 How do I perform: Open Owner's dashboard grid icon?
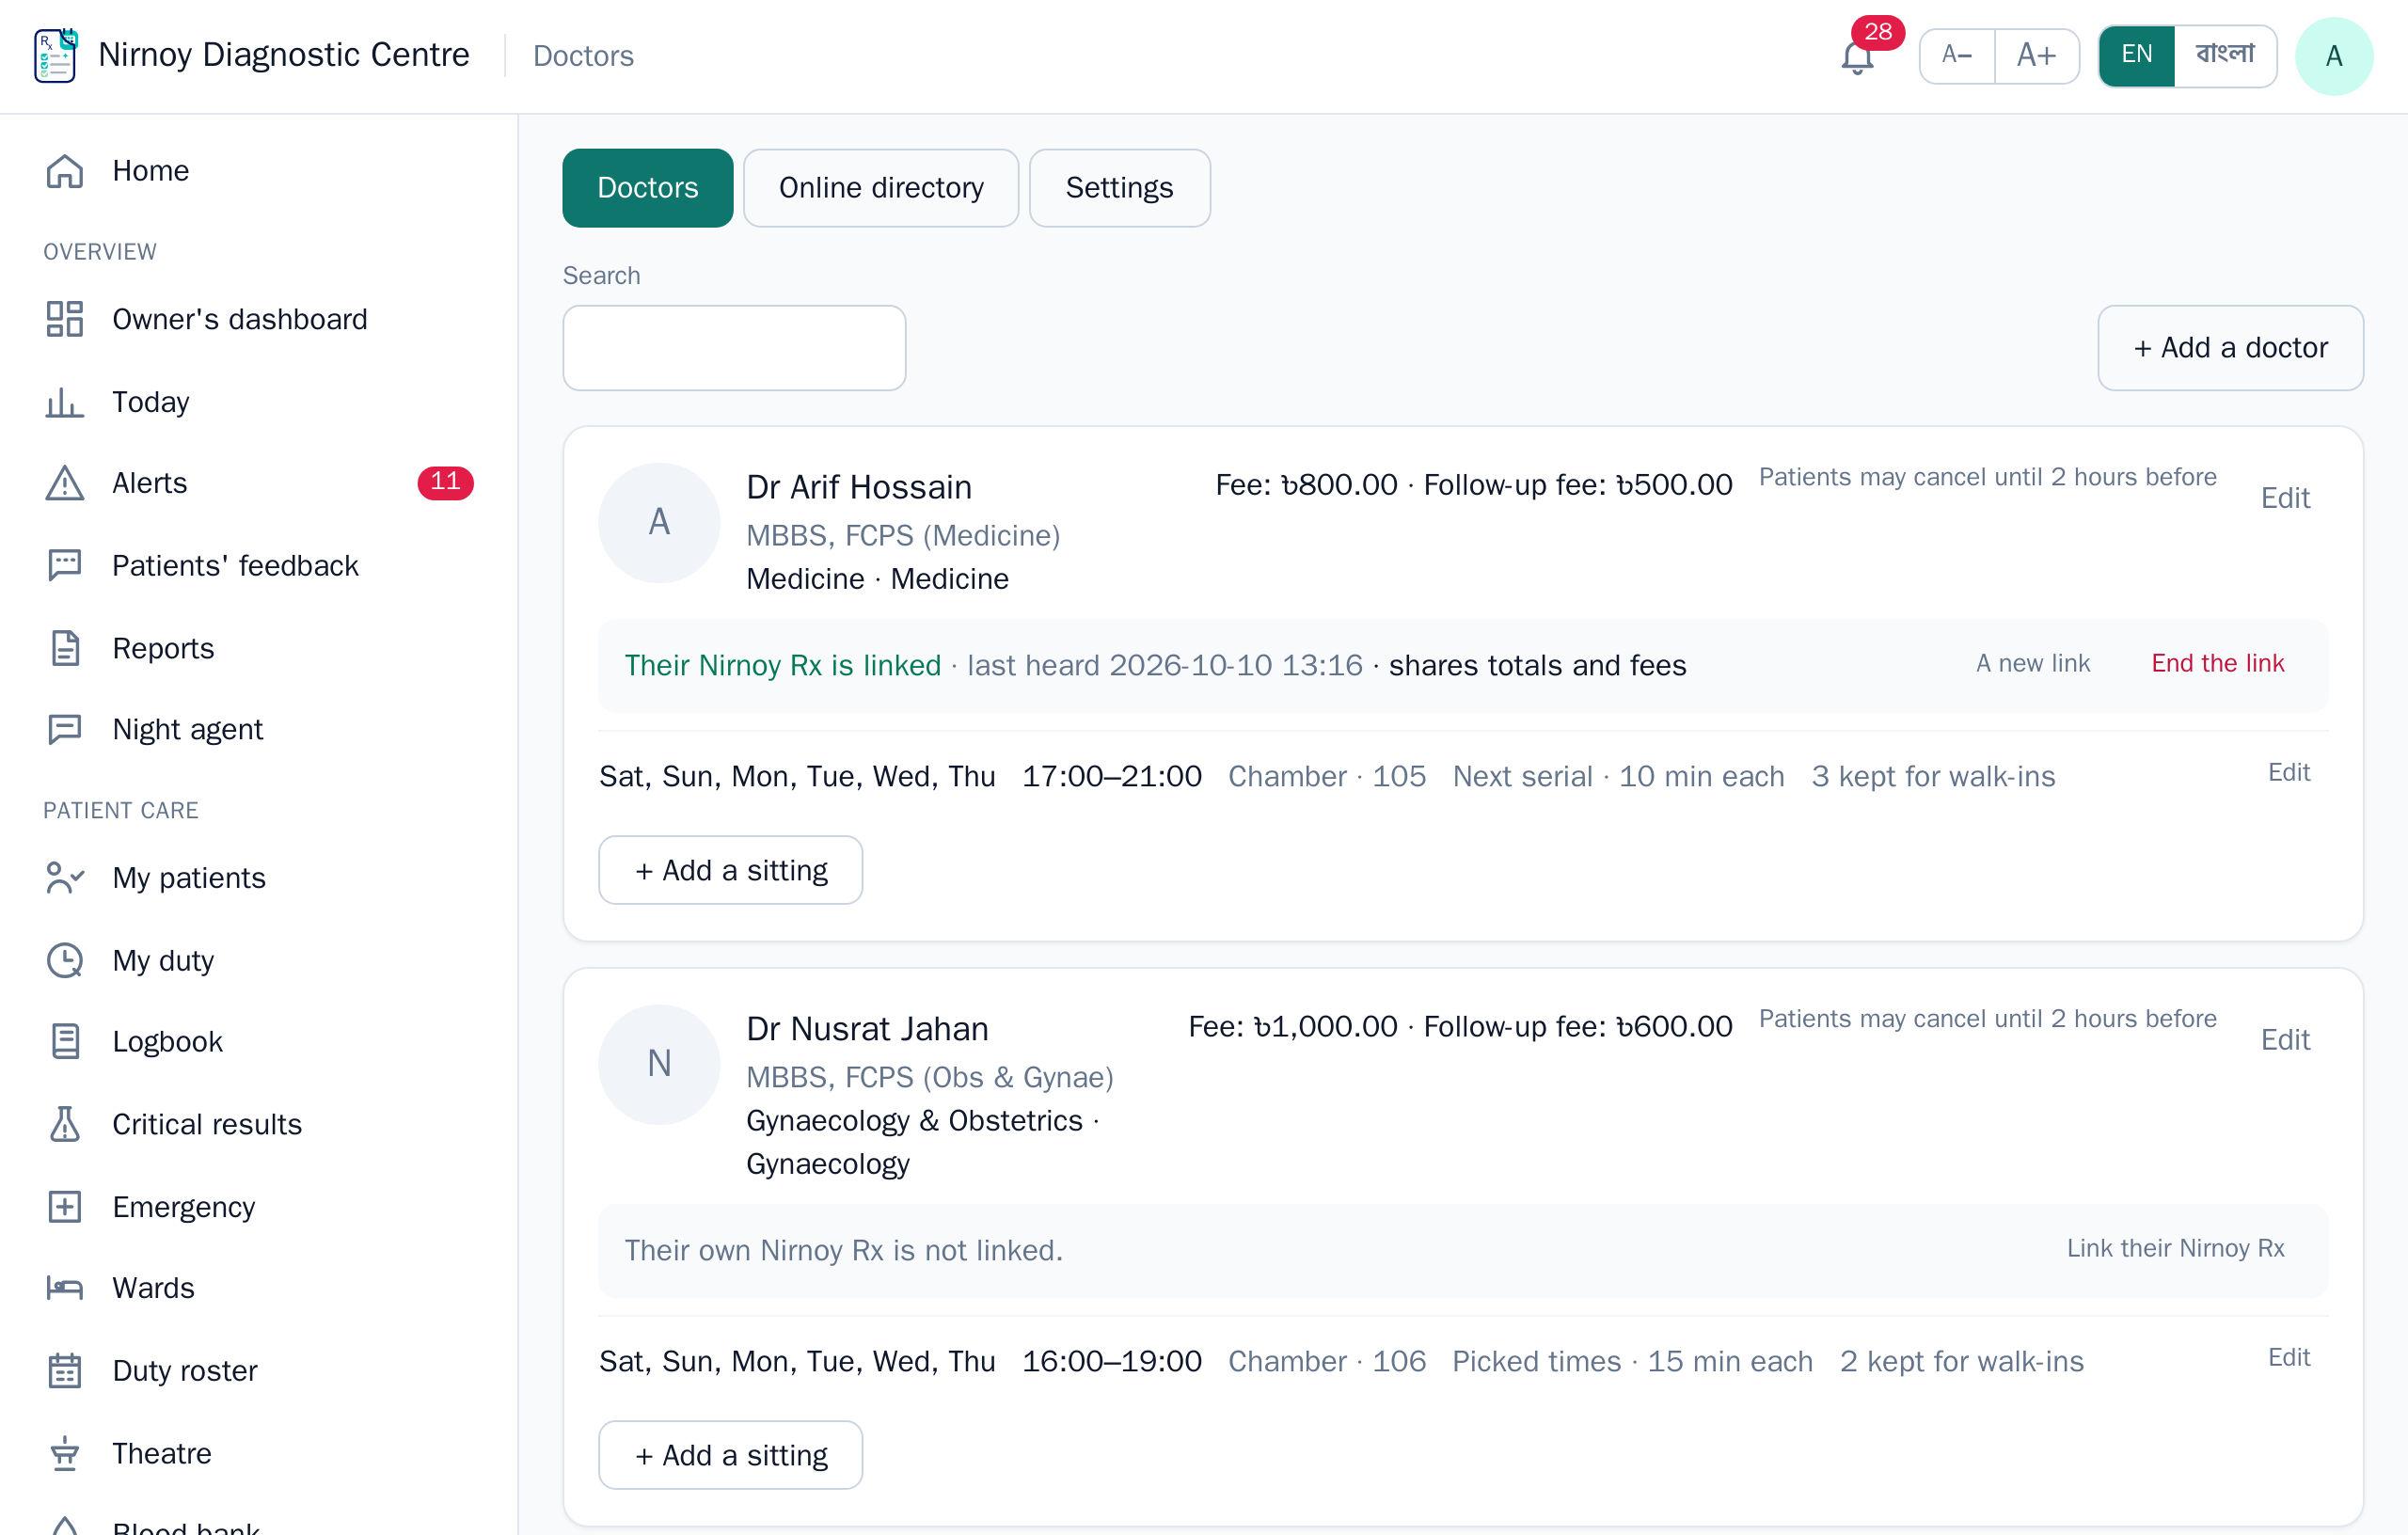click(65, 319)
